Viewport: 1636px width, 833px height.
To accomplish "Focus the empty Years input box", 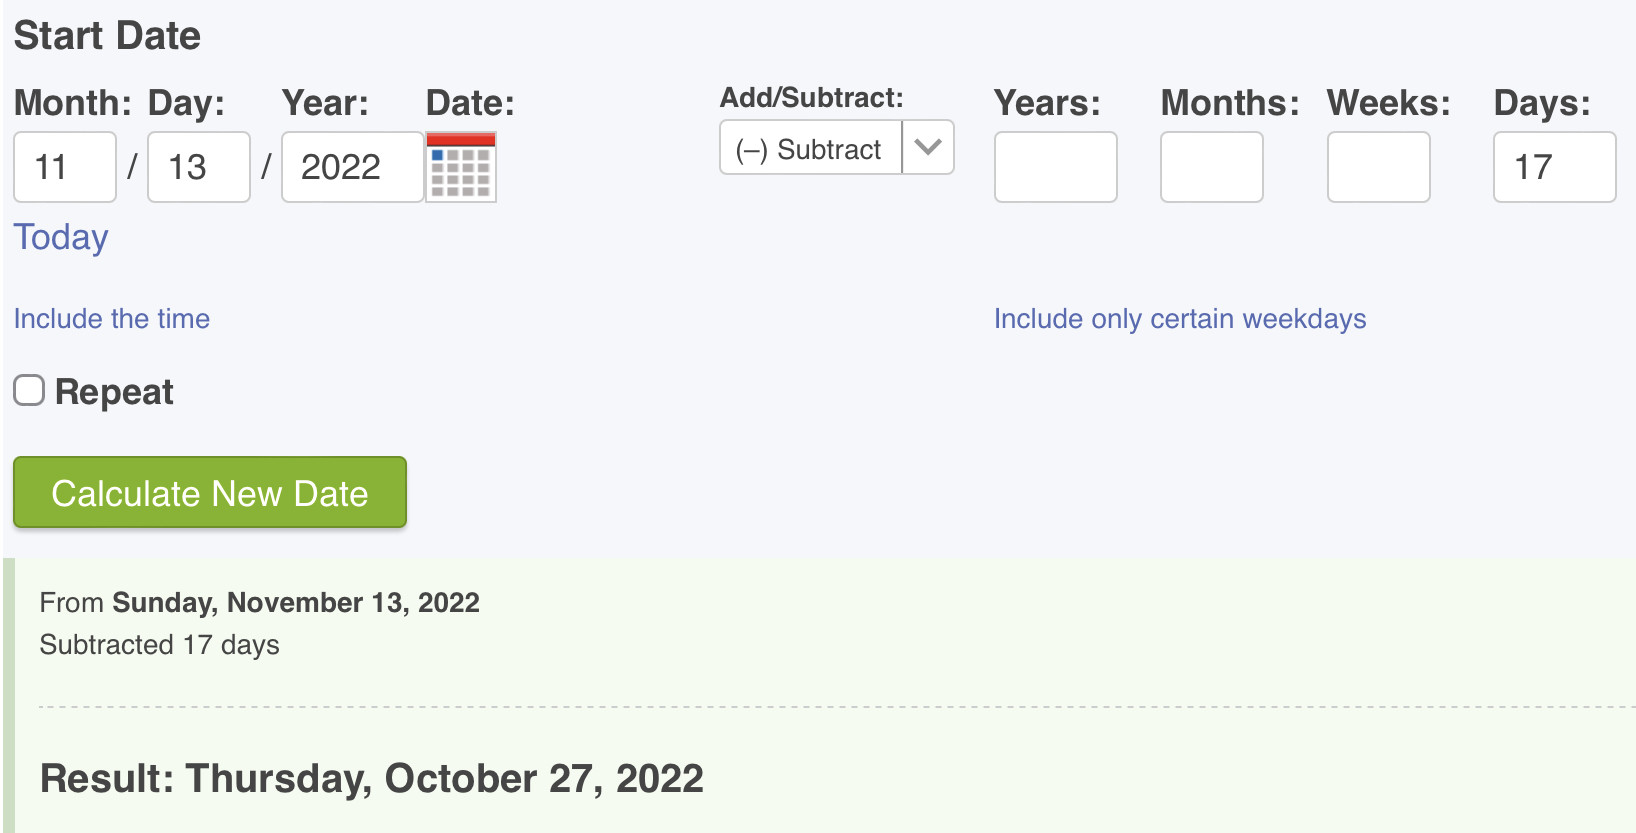I will (1055, 167).
